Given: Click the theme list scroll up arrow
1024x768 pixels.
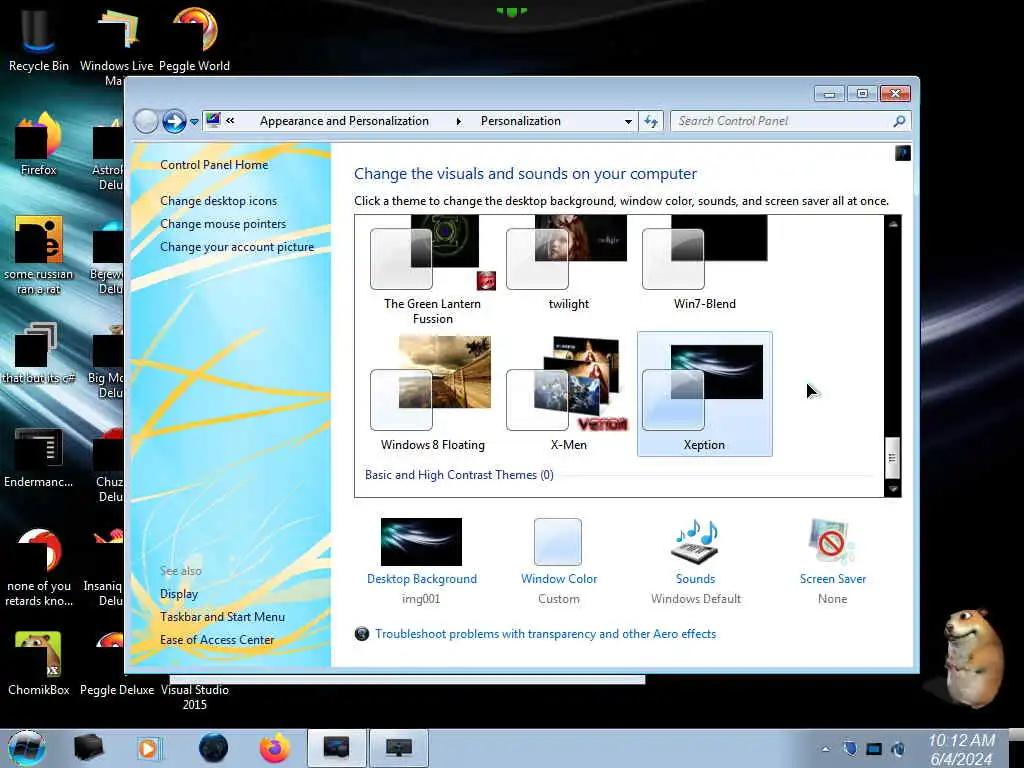Looking at the screenshot, I should tap(893, 224).
